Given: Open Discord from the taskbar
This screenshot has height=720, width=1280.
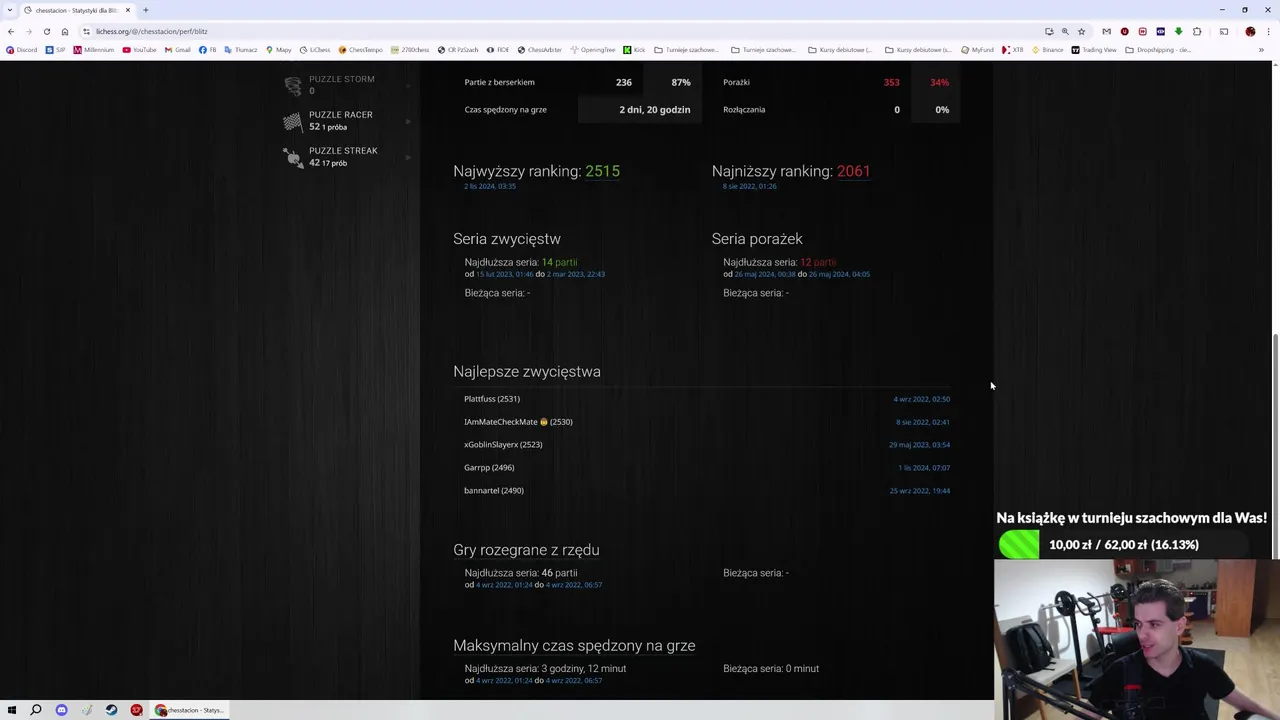Looking at the screenshot, I should click(x=61, y=710).
